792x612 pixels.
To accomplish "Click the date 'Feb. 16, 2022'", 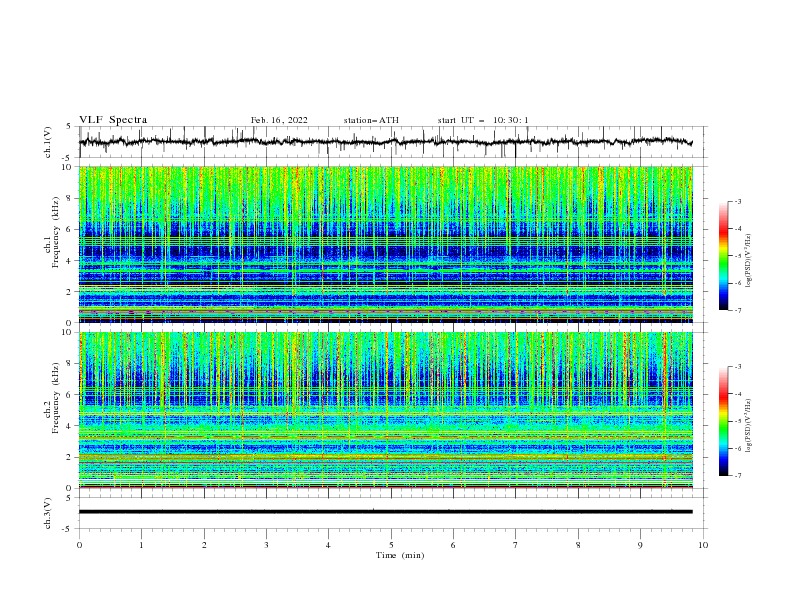I will (279, 120).
